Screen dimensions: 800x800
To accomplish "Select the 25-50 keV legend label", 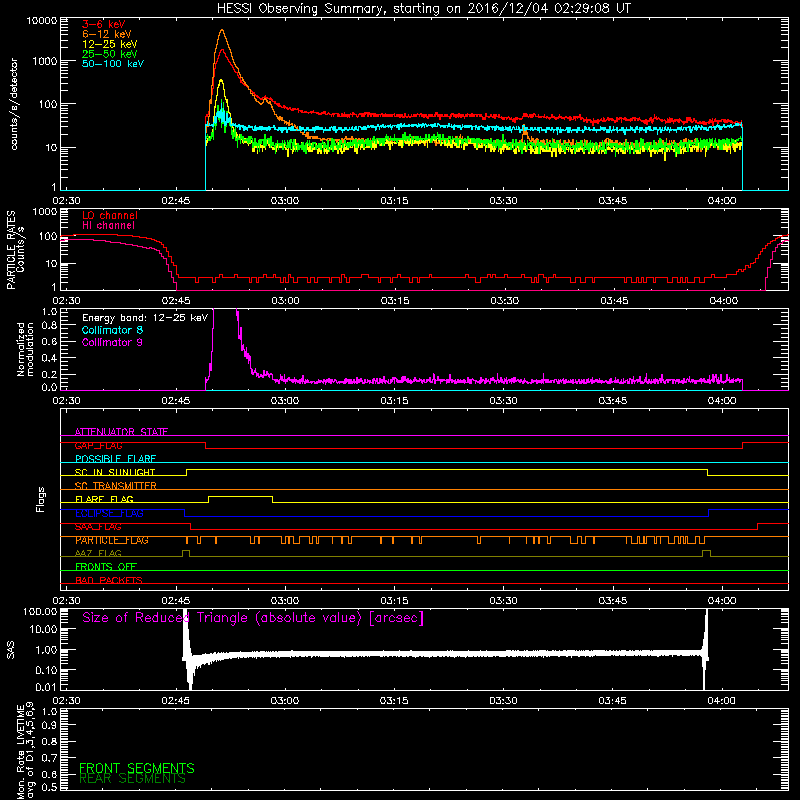I will (x=110, y=54).
